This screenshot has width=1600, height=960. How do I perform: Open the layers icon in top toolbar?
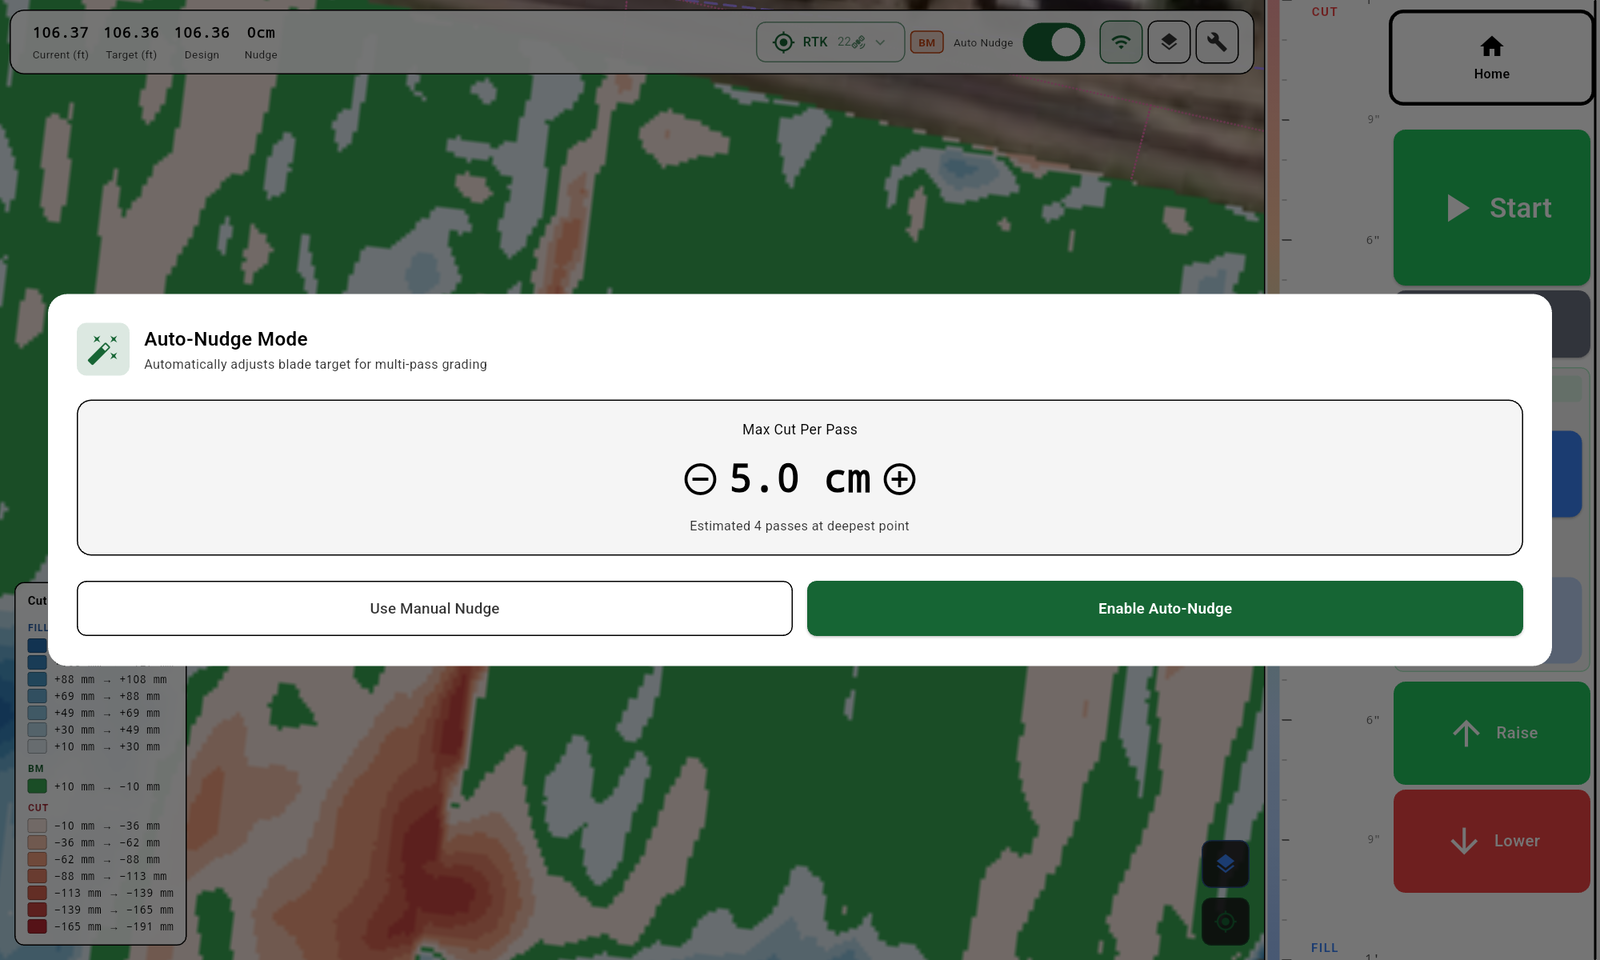1169,42
